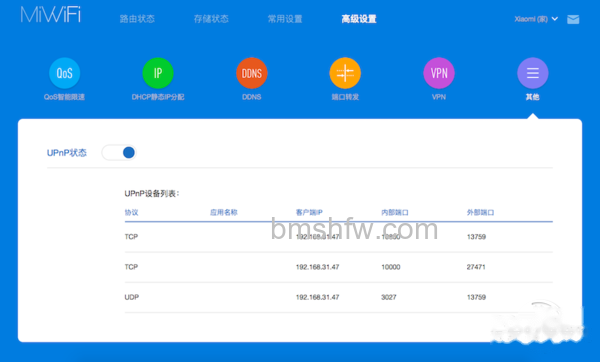The image size is (600, 362).
Task: Click client IP in port 10000 row
Action: tap(318, 267)
